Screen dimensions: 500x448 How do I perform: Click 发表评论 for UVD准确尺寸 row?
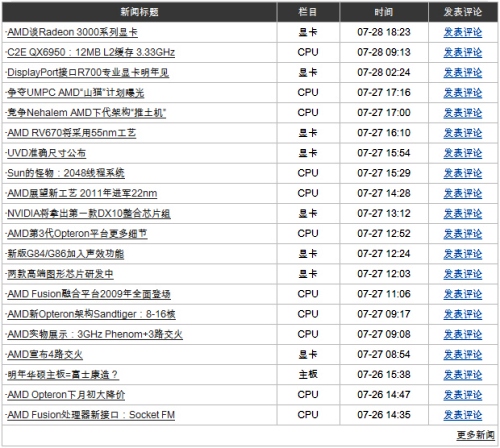pos(463,153)
